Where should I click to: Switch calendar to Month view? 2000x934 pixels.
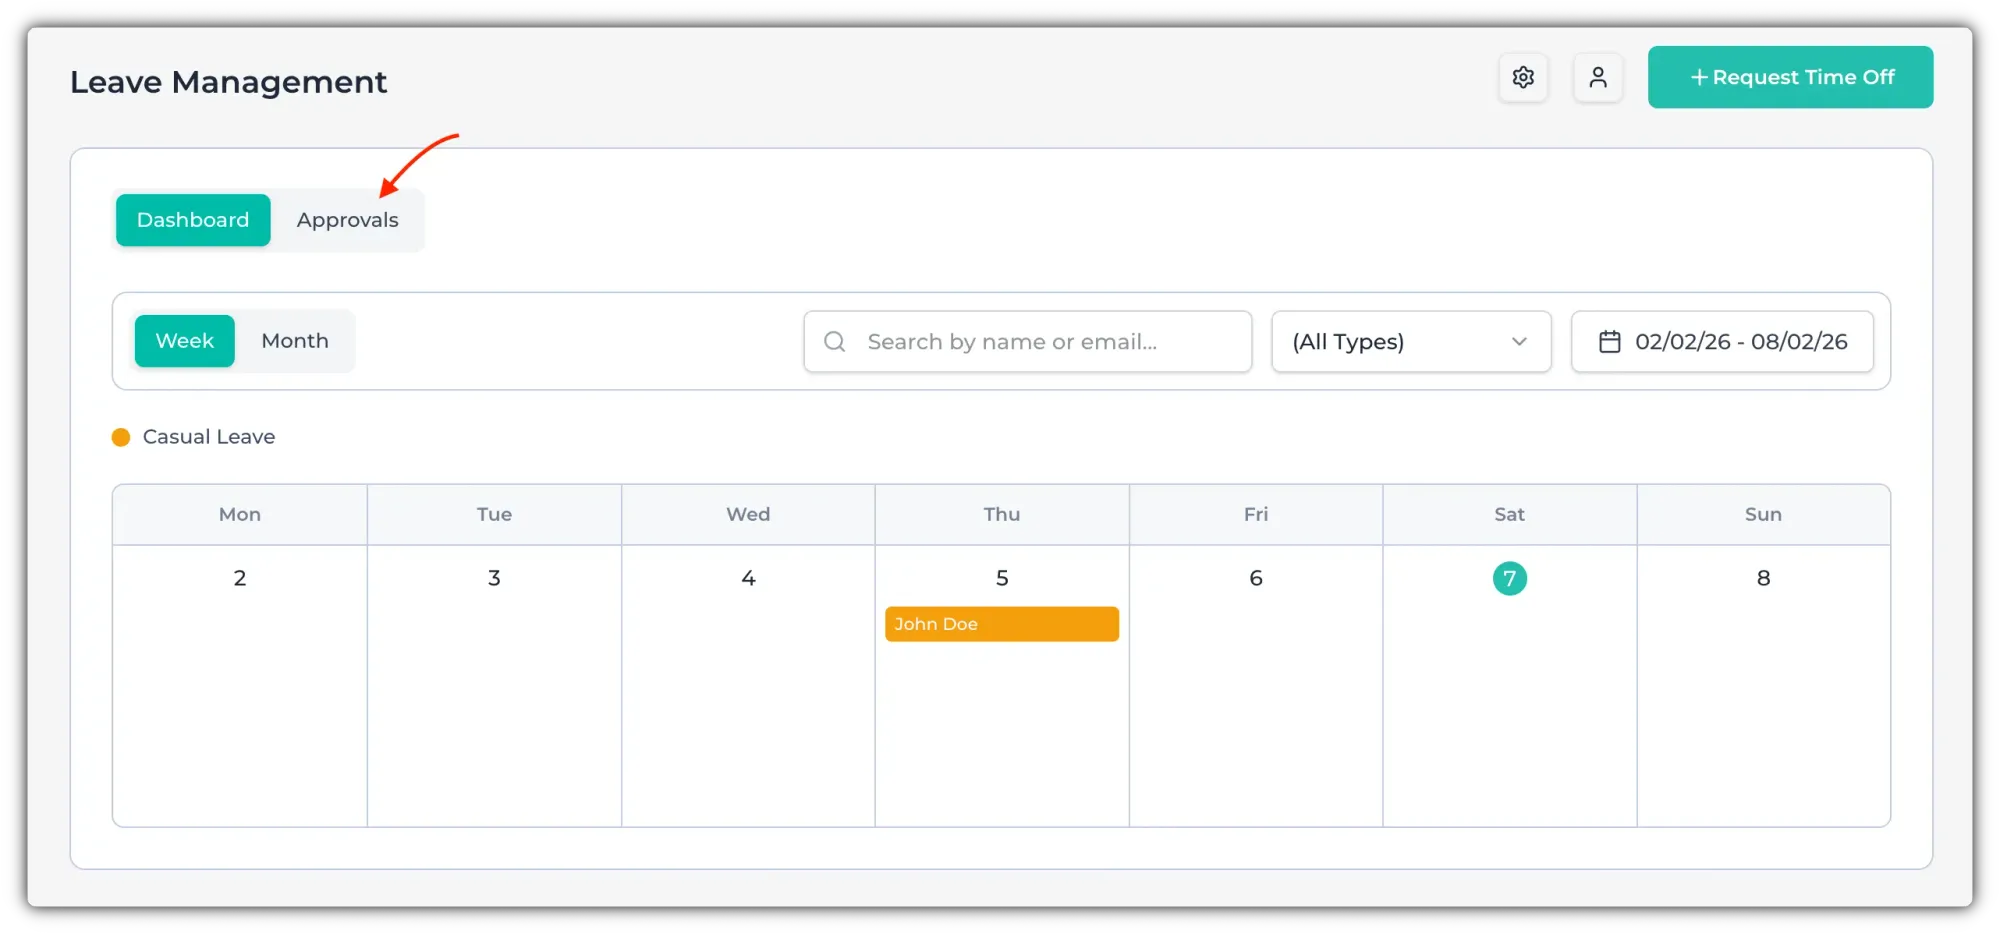click(x=295, y=341)
